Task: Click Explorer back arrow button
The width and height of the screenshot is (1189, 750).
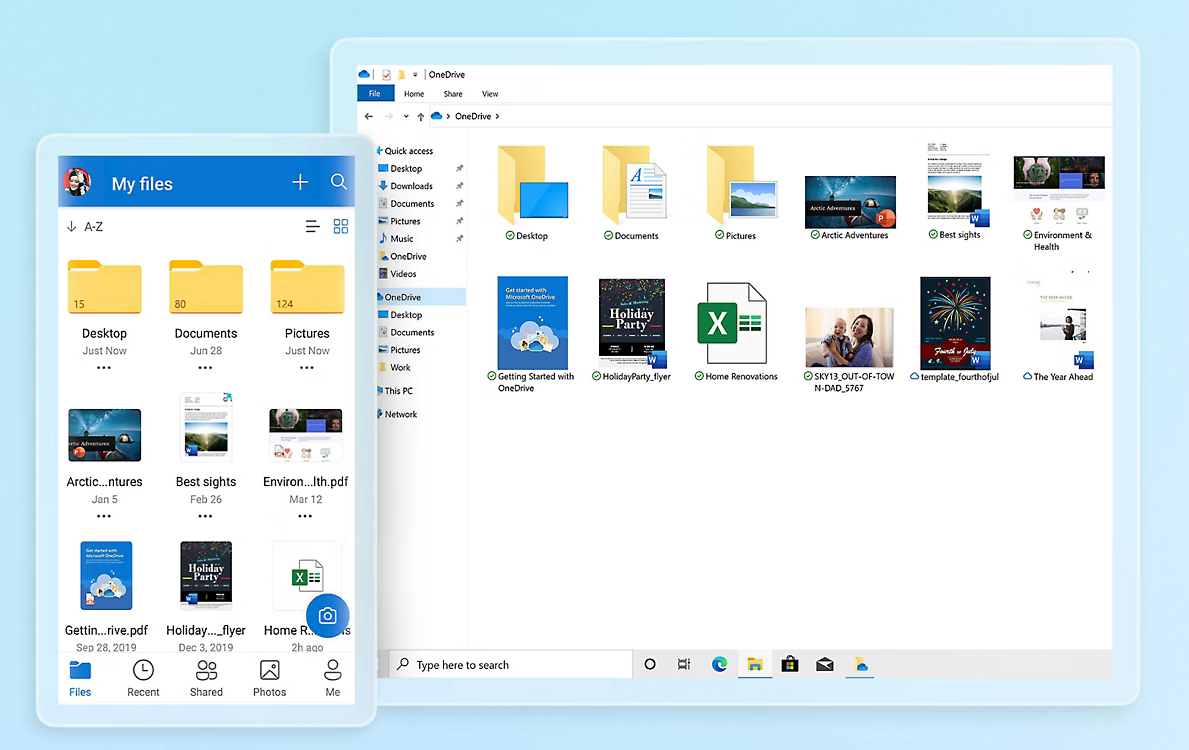Action: pos(369,116)
